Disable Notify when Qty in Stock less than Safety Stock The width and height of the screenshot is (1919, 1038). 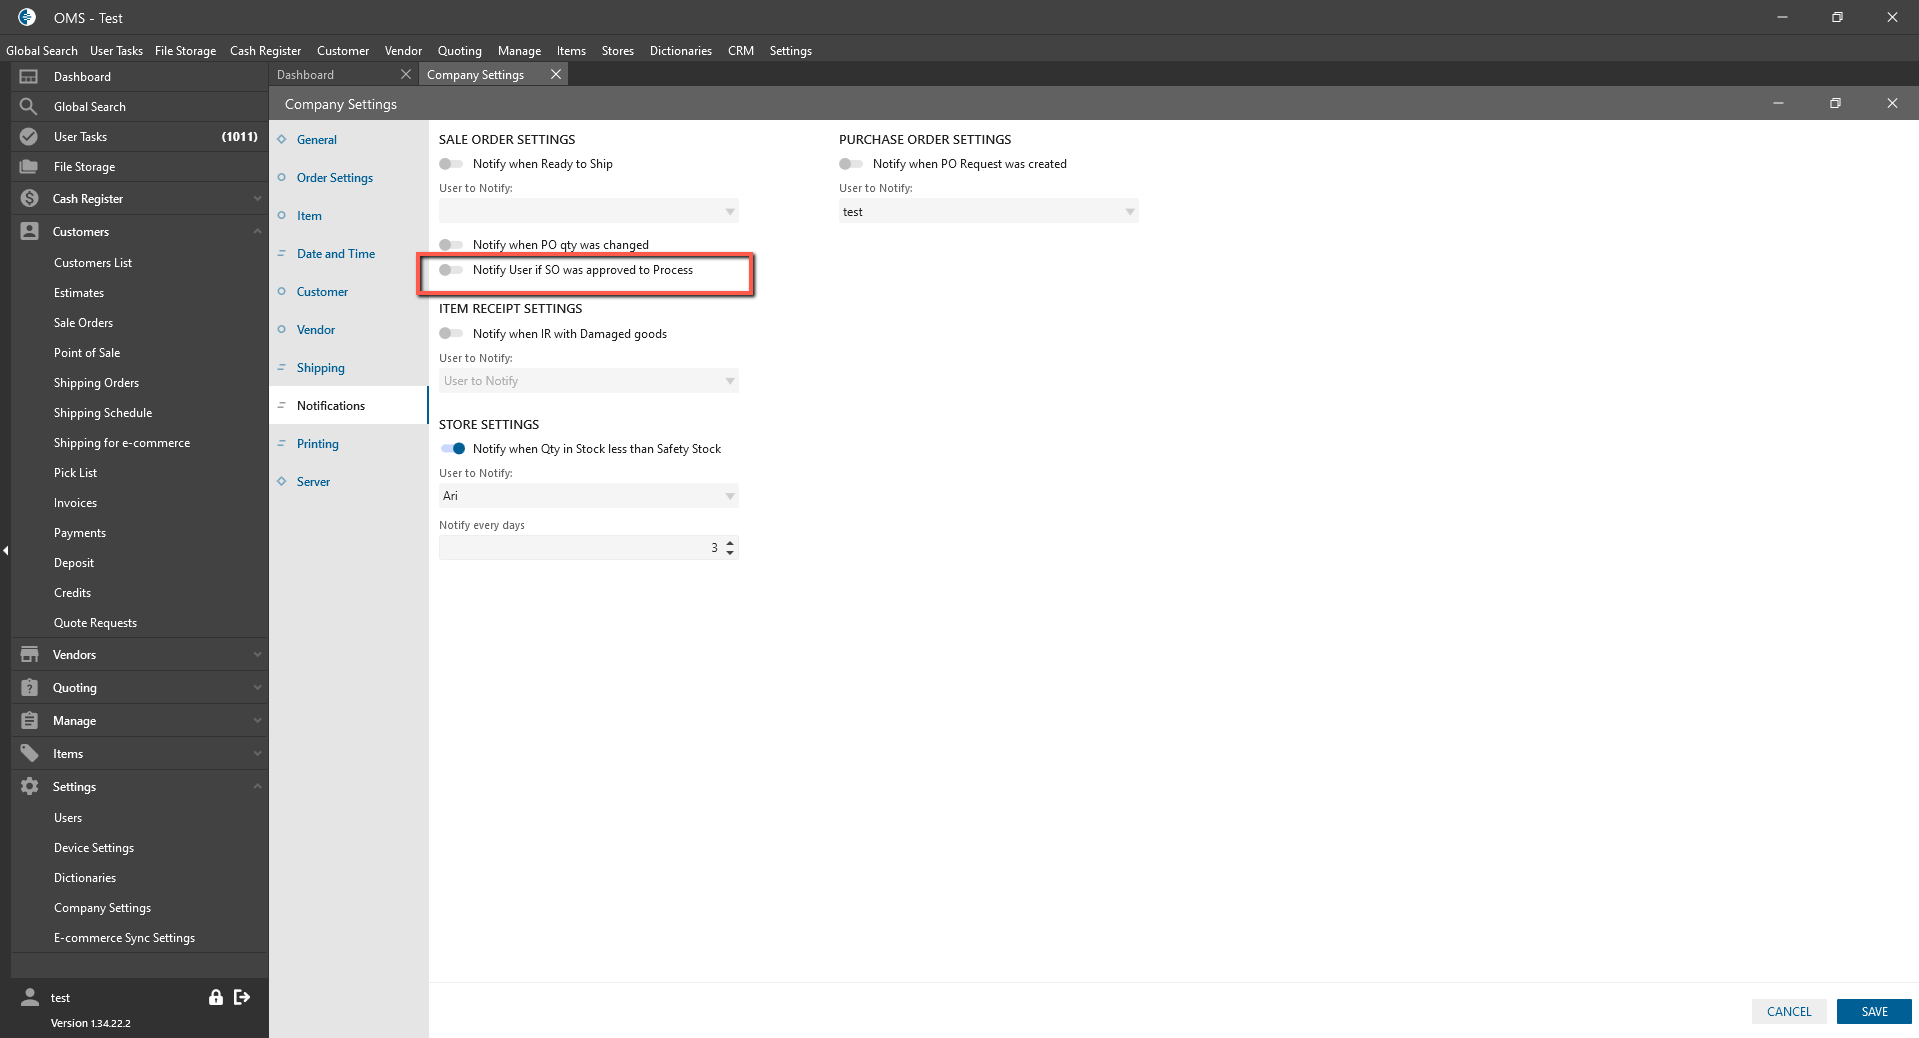tap(453, 449)
